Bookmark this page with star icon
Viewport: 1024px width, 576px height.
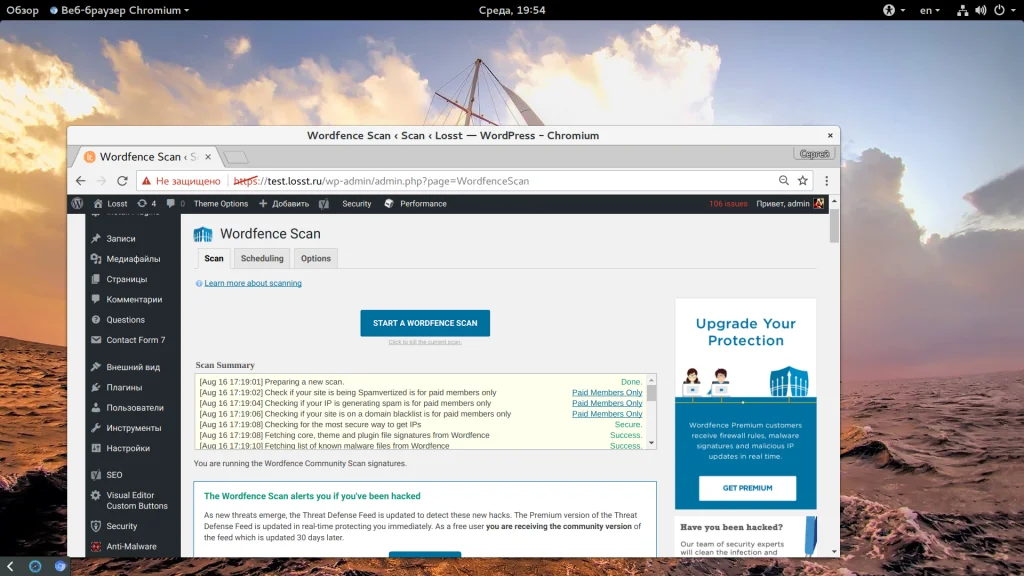[803, 181]
